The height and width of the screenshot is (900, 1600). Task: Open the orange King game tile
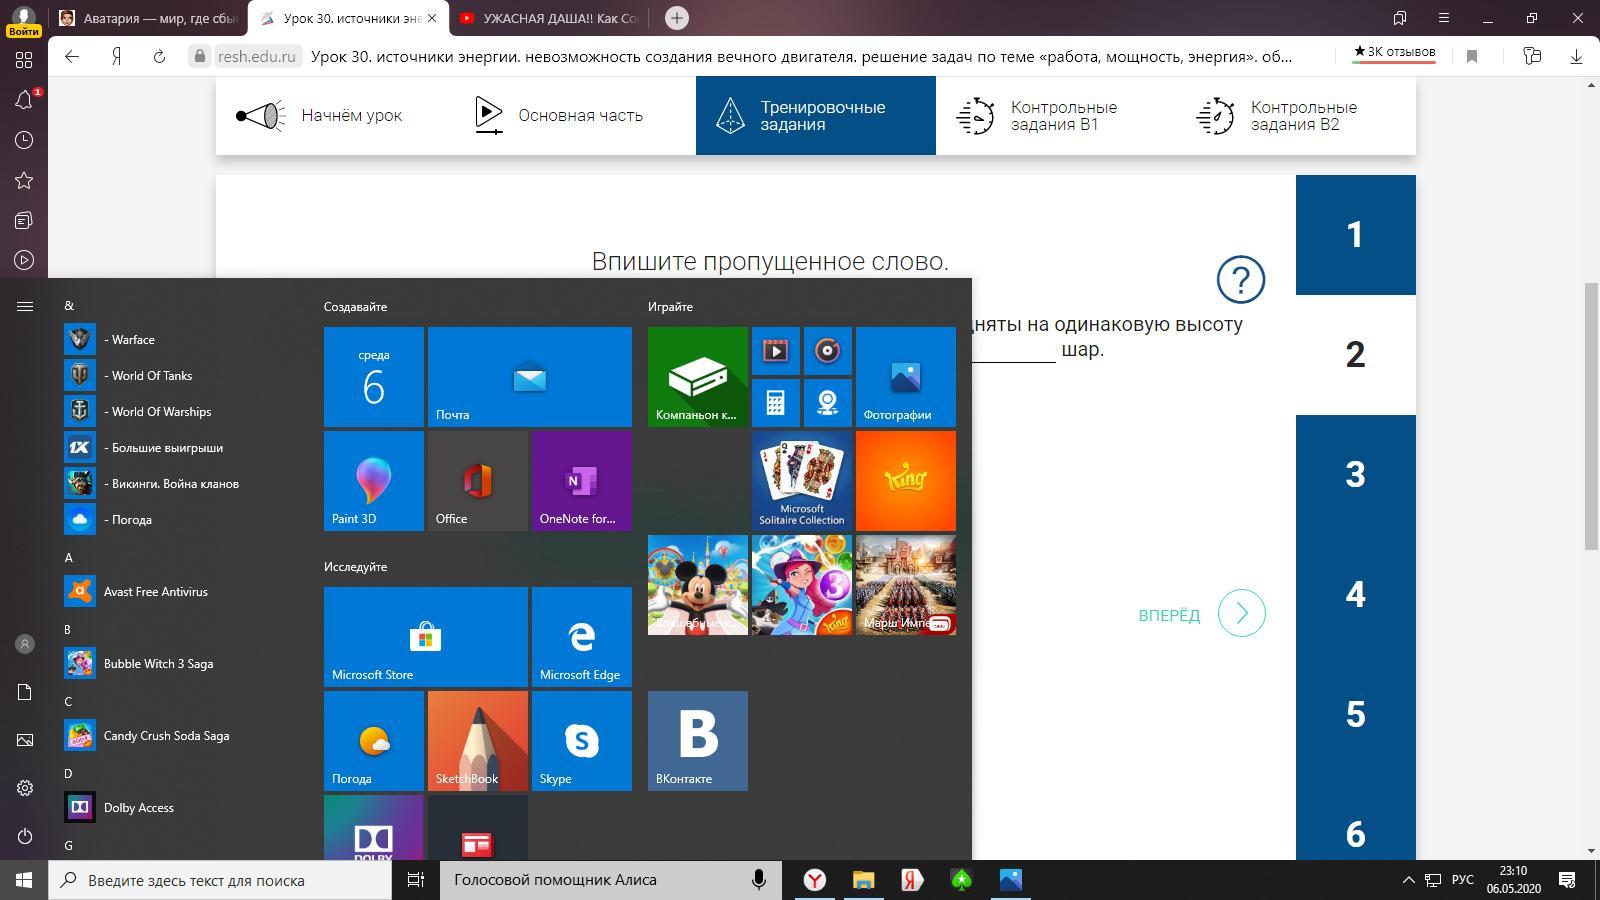906,481
